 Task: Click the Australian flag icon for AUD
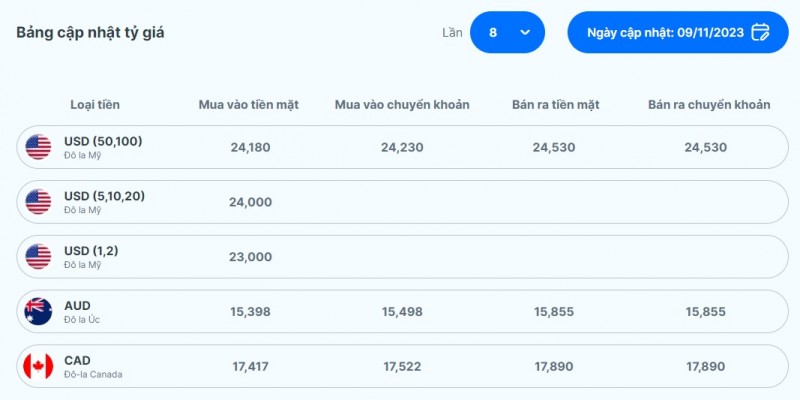38,312
